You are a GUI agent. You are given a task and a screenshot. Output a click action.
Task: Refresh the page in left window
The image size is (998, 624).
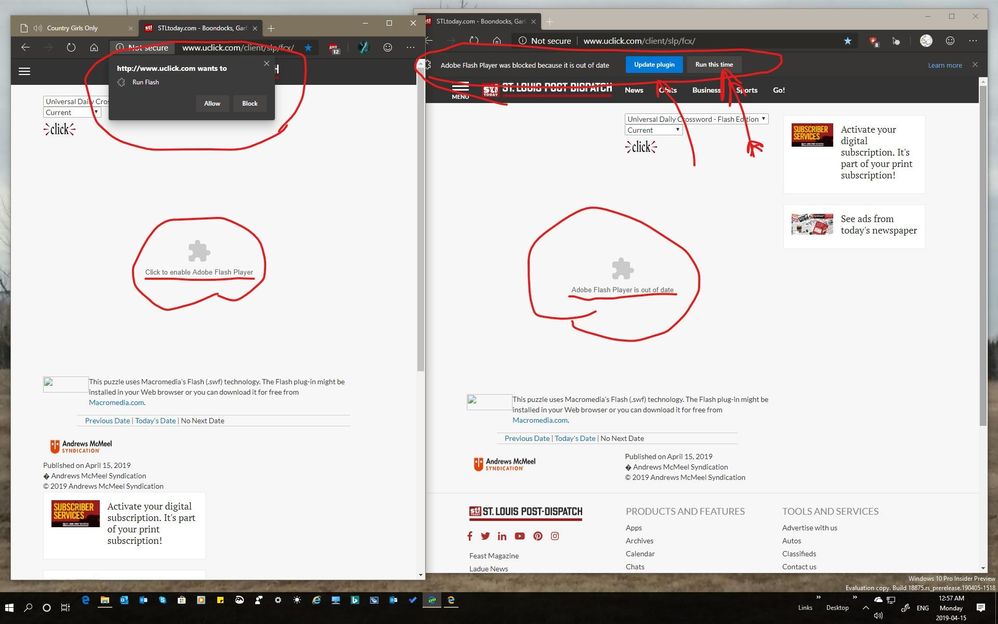[x=71, y=47]
